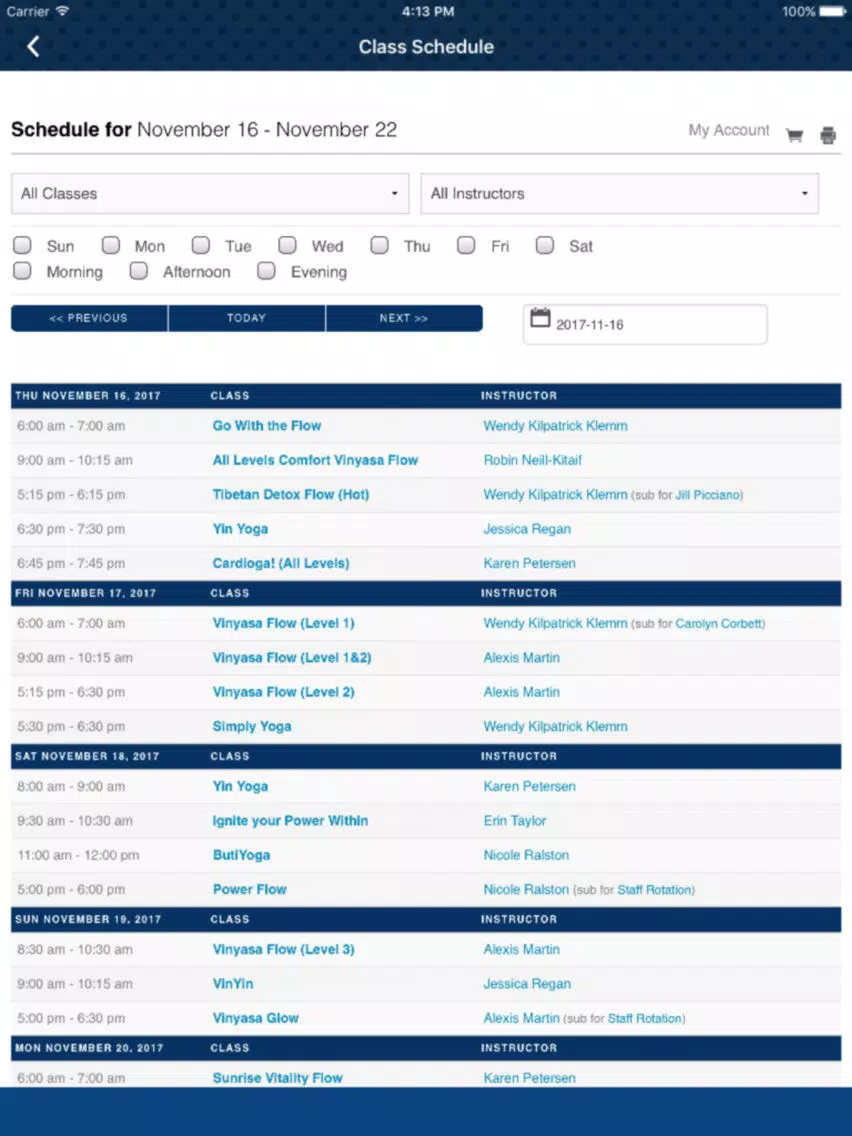View Staff Rotation link for Vinyasa Glow
This screenshot has width=852, height=1136.
point(645,1019)
